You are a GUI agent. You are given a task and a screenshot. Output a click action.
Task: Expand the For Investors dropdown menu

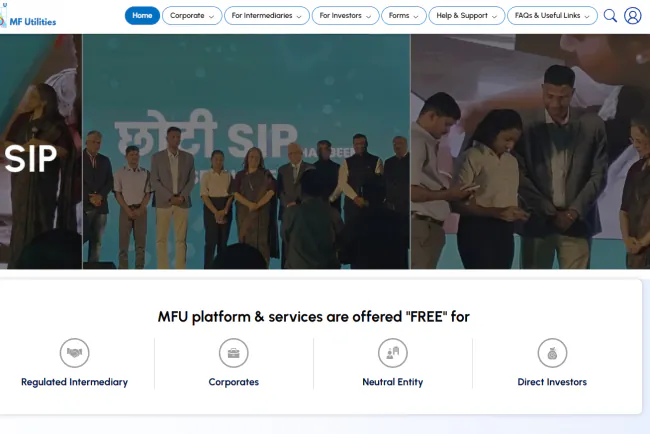(345, 16)
